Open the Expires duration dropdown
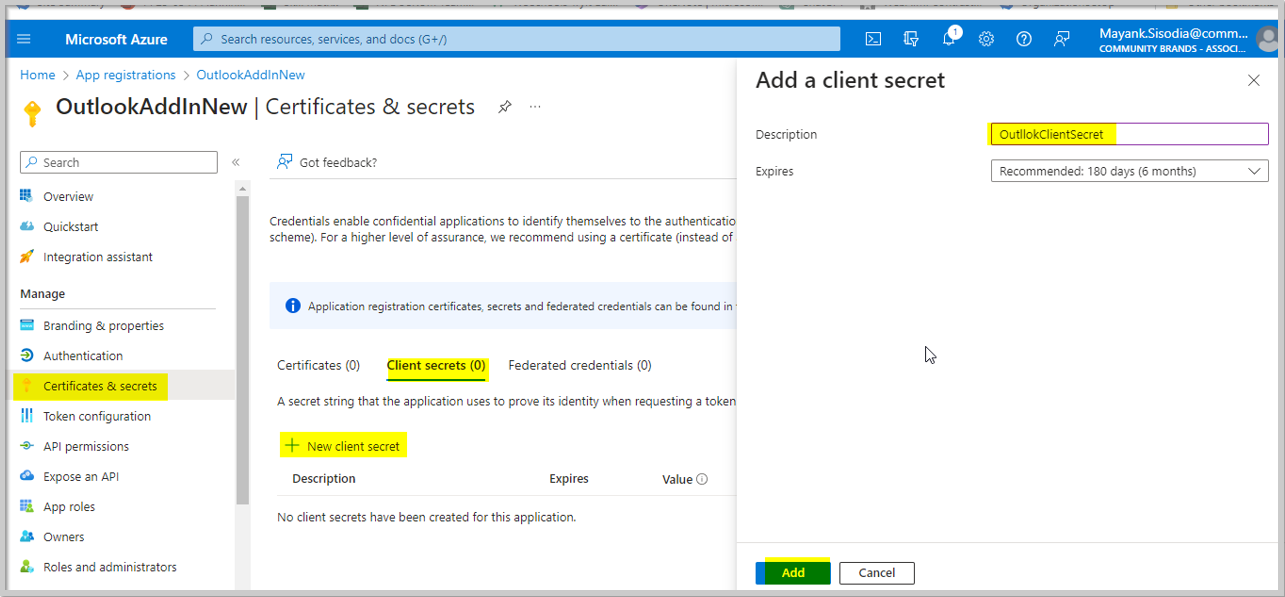The height and width of the screenshot is (597, 1285). 1255,170
